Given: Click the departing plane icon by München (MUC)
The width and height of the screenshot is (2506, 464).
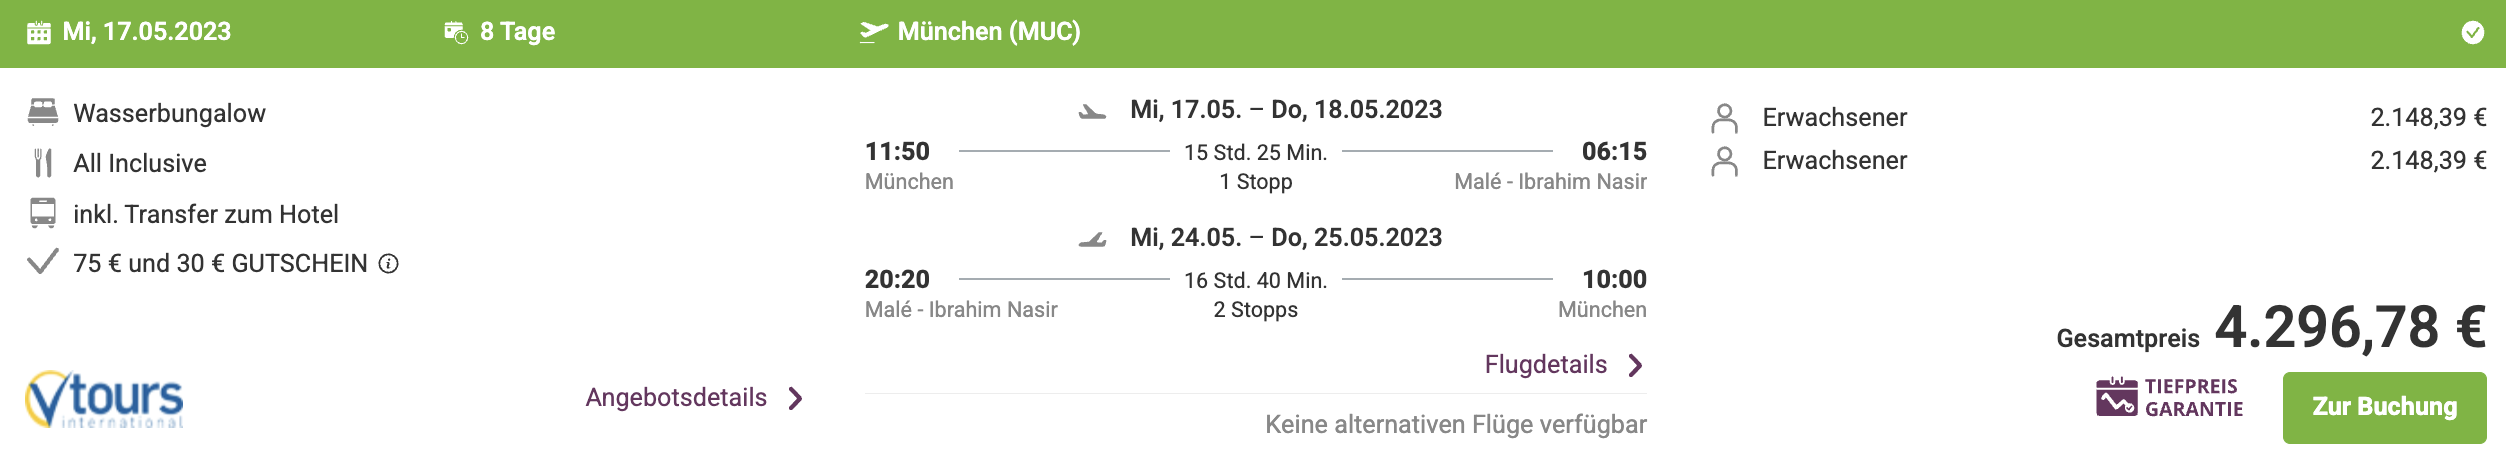Looking at the screenshot, I should pyautogui.click(x=873, y=32).
